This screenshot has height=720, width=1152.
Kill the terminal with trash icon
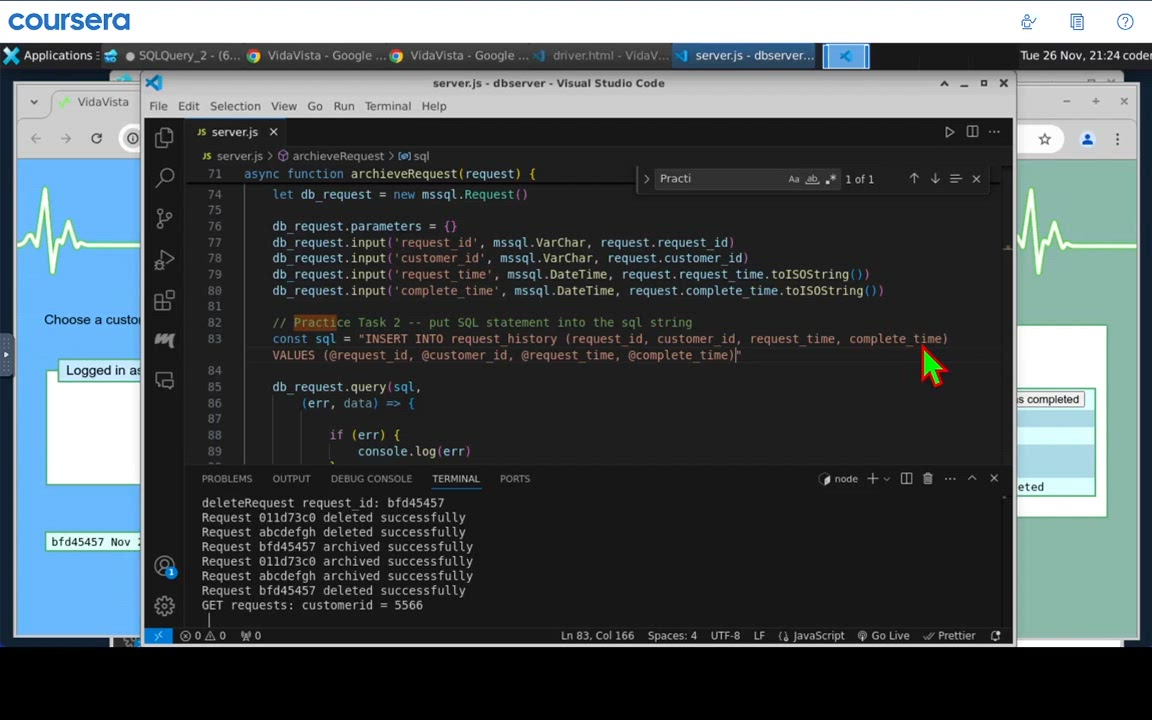click(x=927, y=479)
